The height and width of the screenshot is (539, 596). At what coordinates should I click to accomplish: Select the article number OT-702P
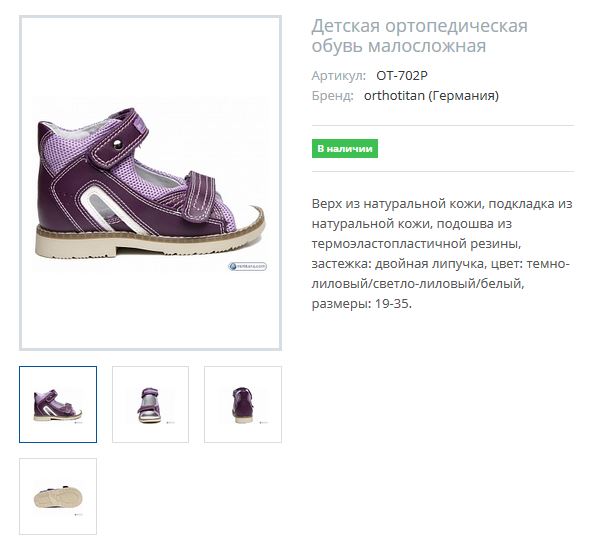click(402, 76)
